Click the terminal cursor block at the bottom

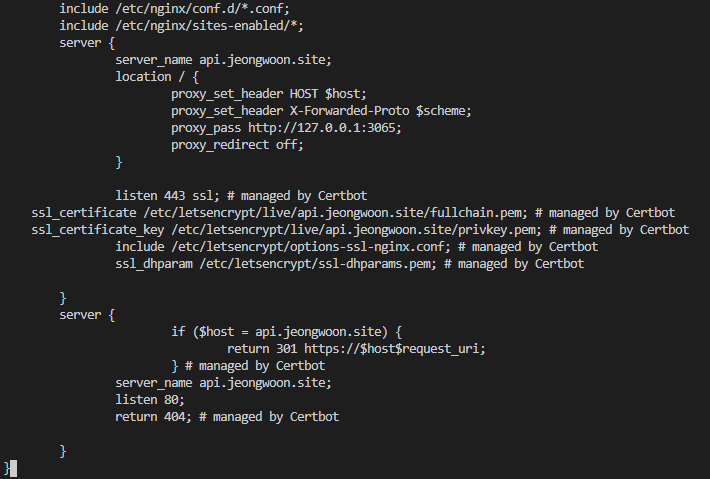click(x=13, y=469)
